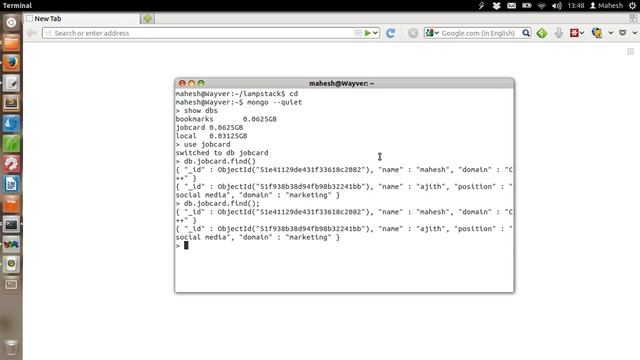This screenshot has width=640, height=360.
Task: Click the 'local 0.03125GB' output line
Action: (x=211, y=136)
